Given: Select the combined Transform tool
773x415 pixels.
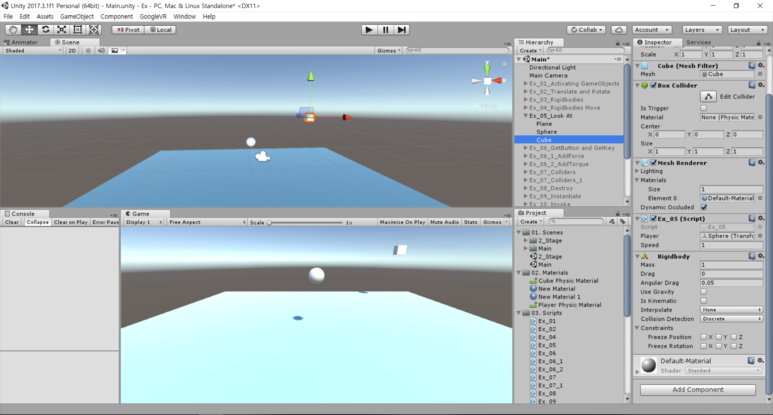Looking at the screenshot, I should click(94, 30).
